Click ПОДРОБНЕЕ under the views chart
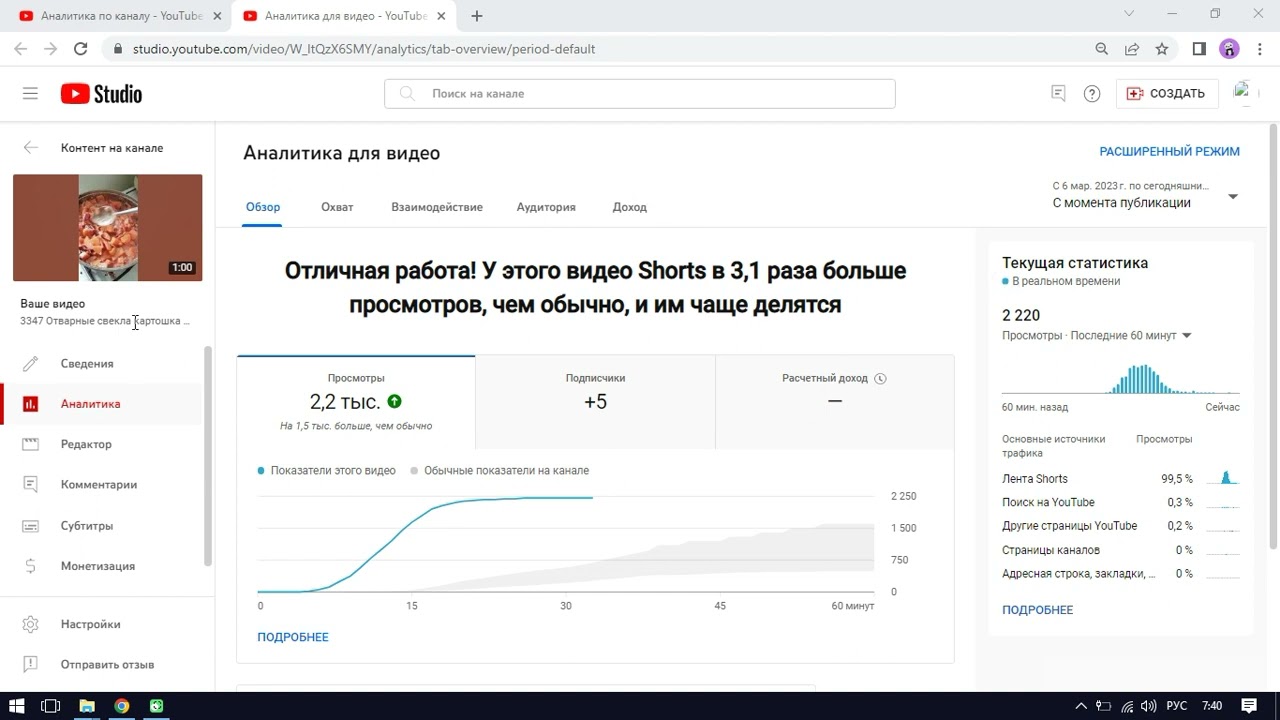The height and width of the screenshot is (720, 1280). point(293,637)
